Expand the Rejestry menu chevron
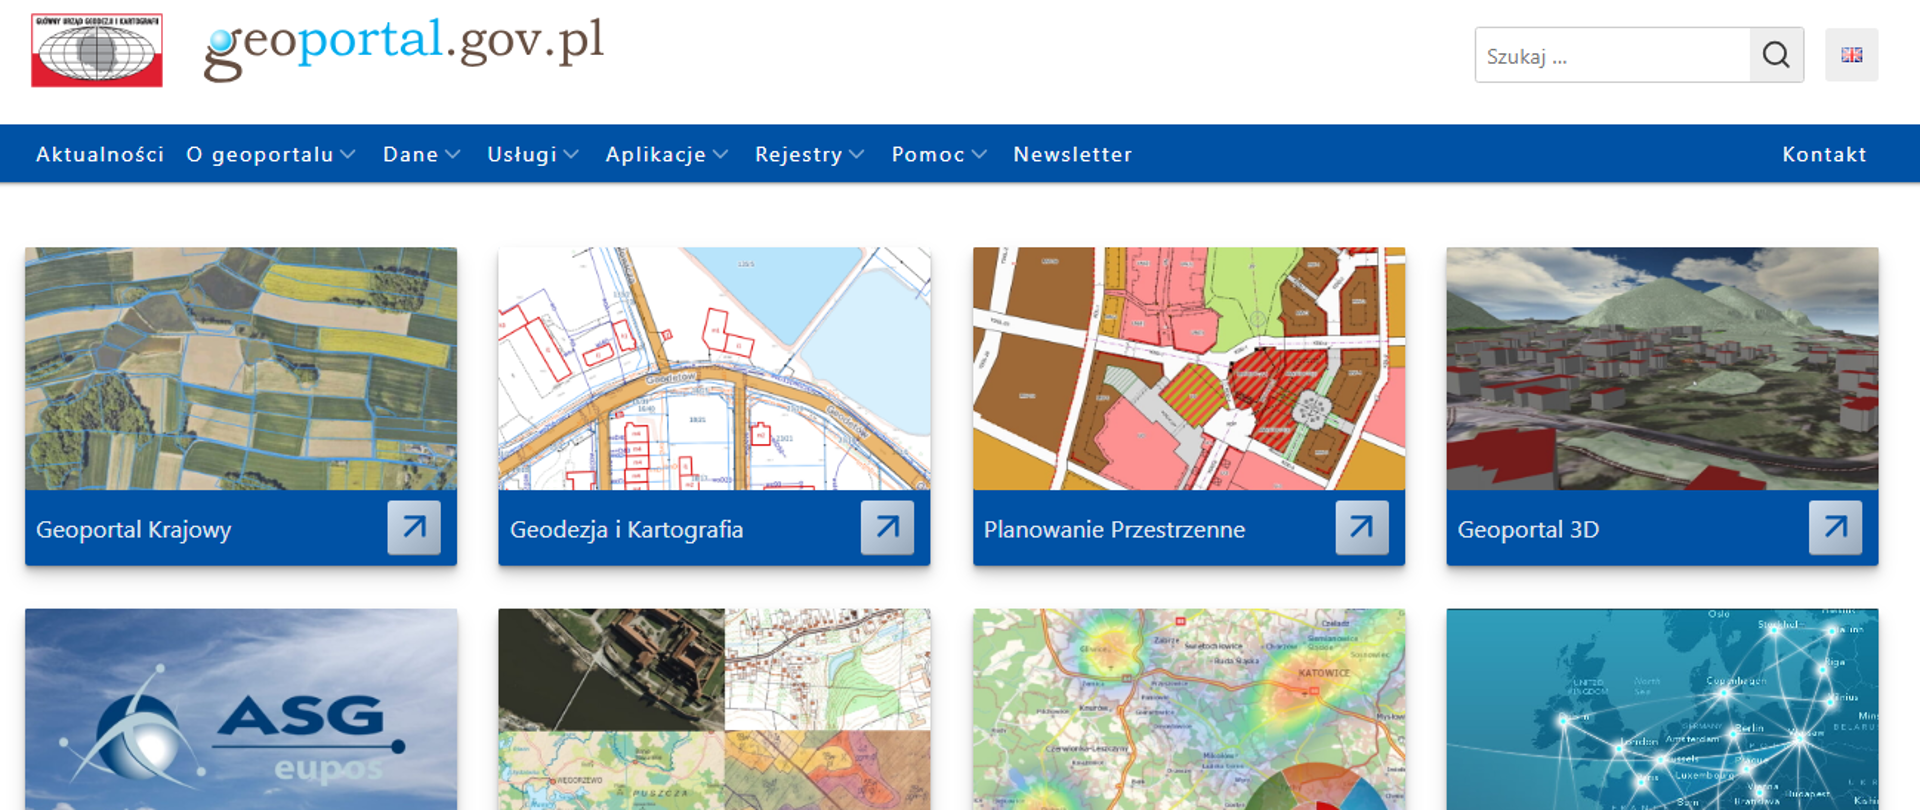 pyautogui.click(x=857, y=154)
